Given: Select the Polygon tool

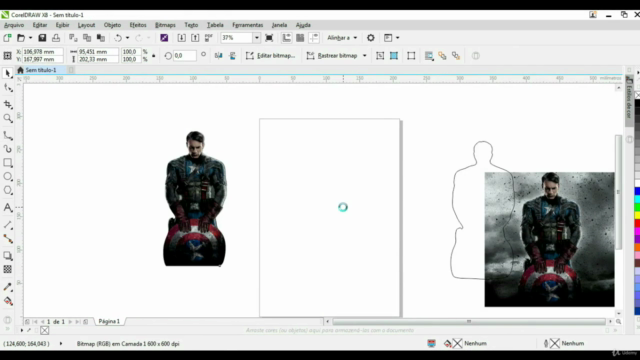Looking at the screenshot, I should [x=8, y=190].
